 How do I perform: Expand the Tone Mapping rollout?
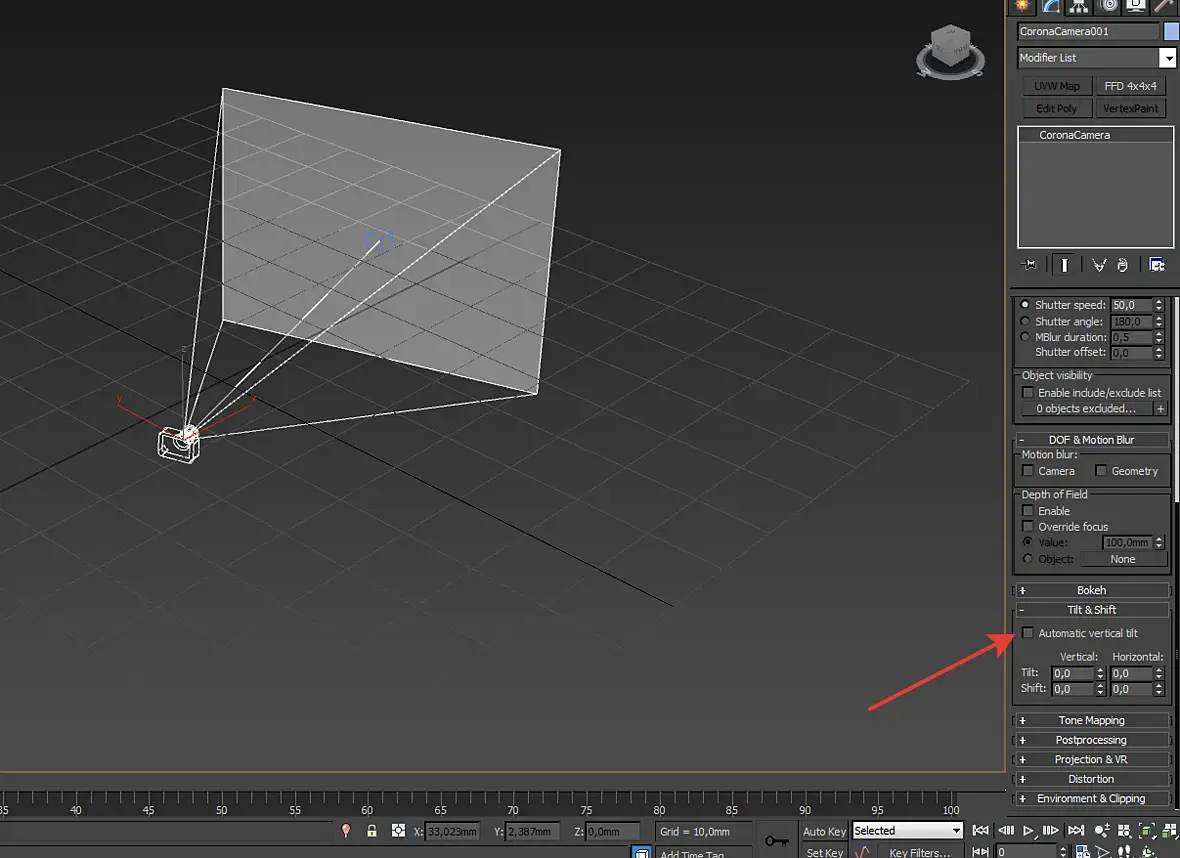pos(1091,720)
